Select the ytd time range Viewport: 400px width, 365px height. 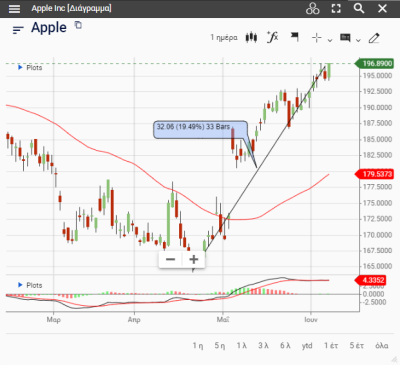[307, 346]
